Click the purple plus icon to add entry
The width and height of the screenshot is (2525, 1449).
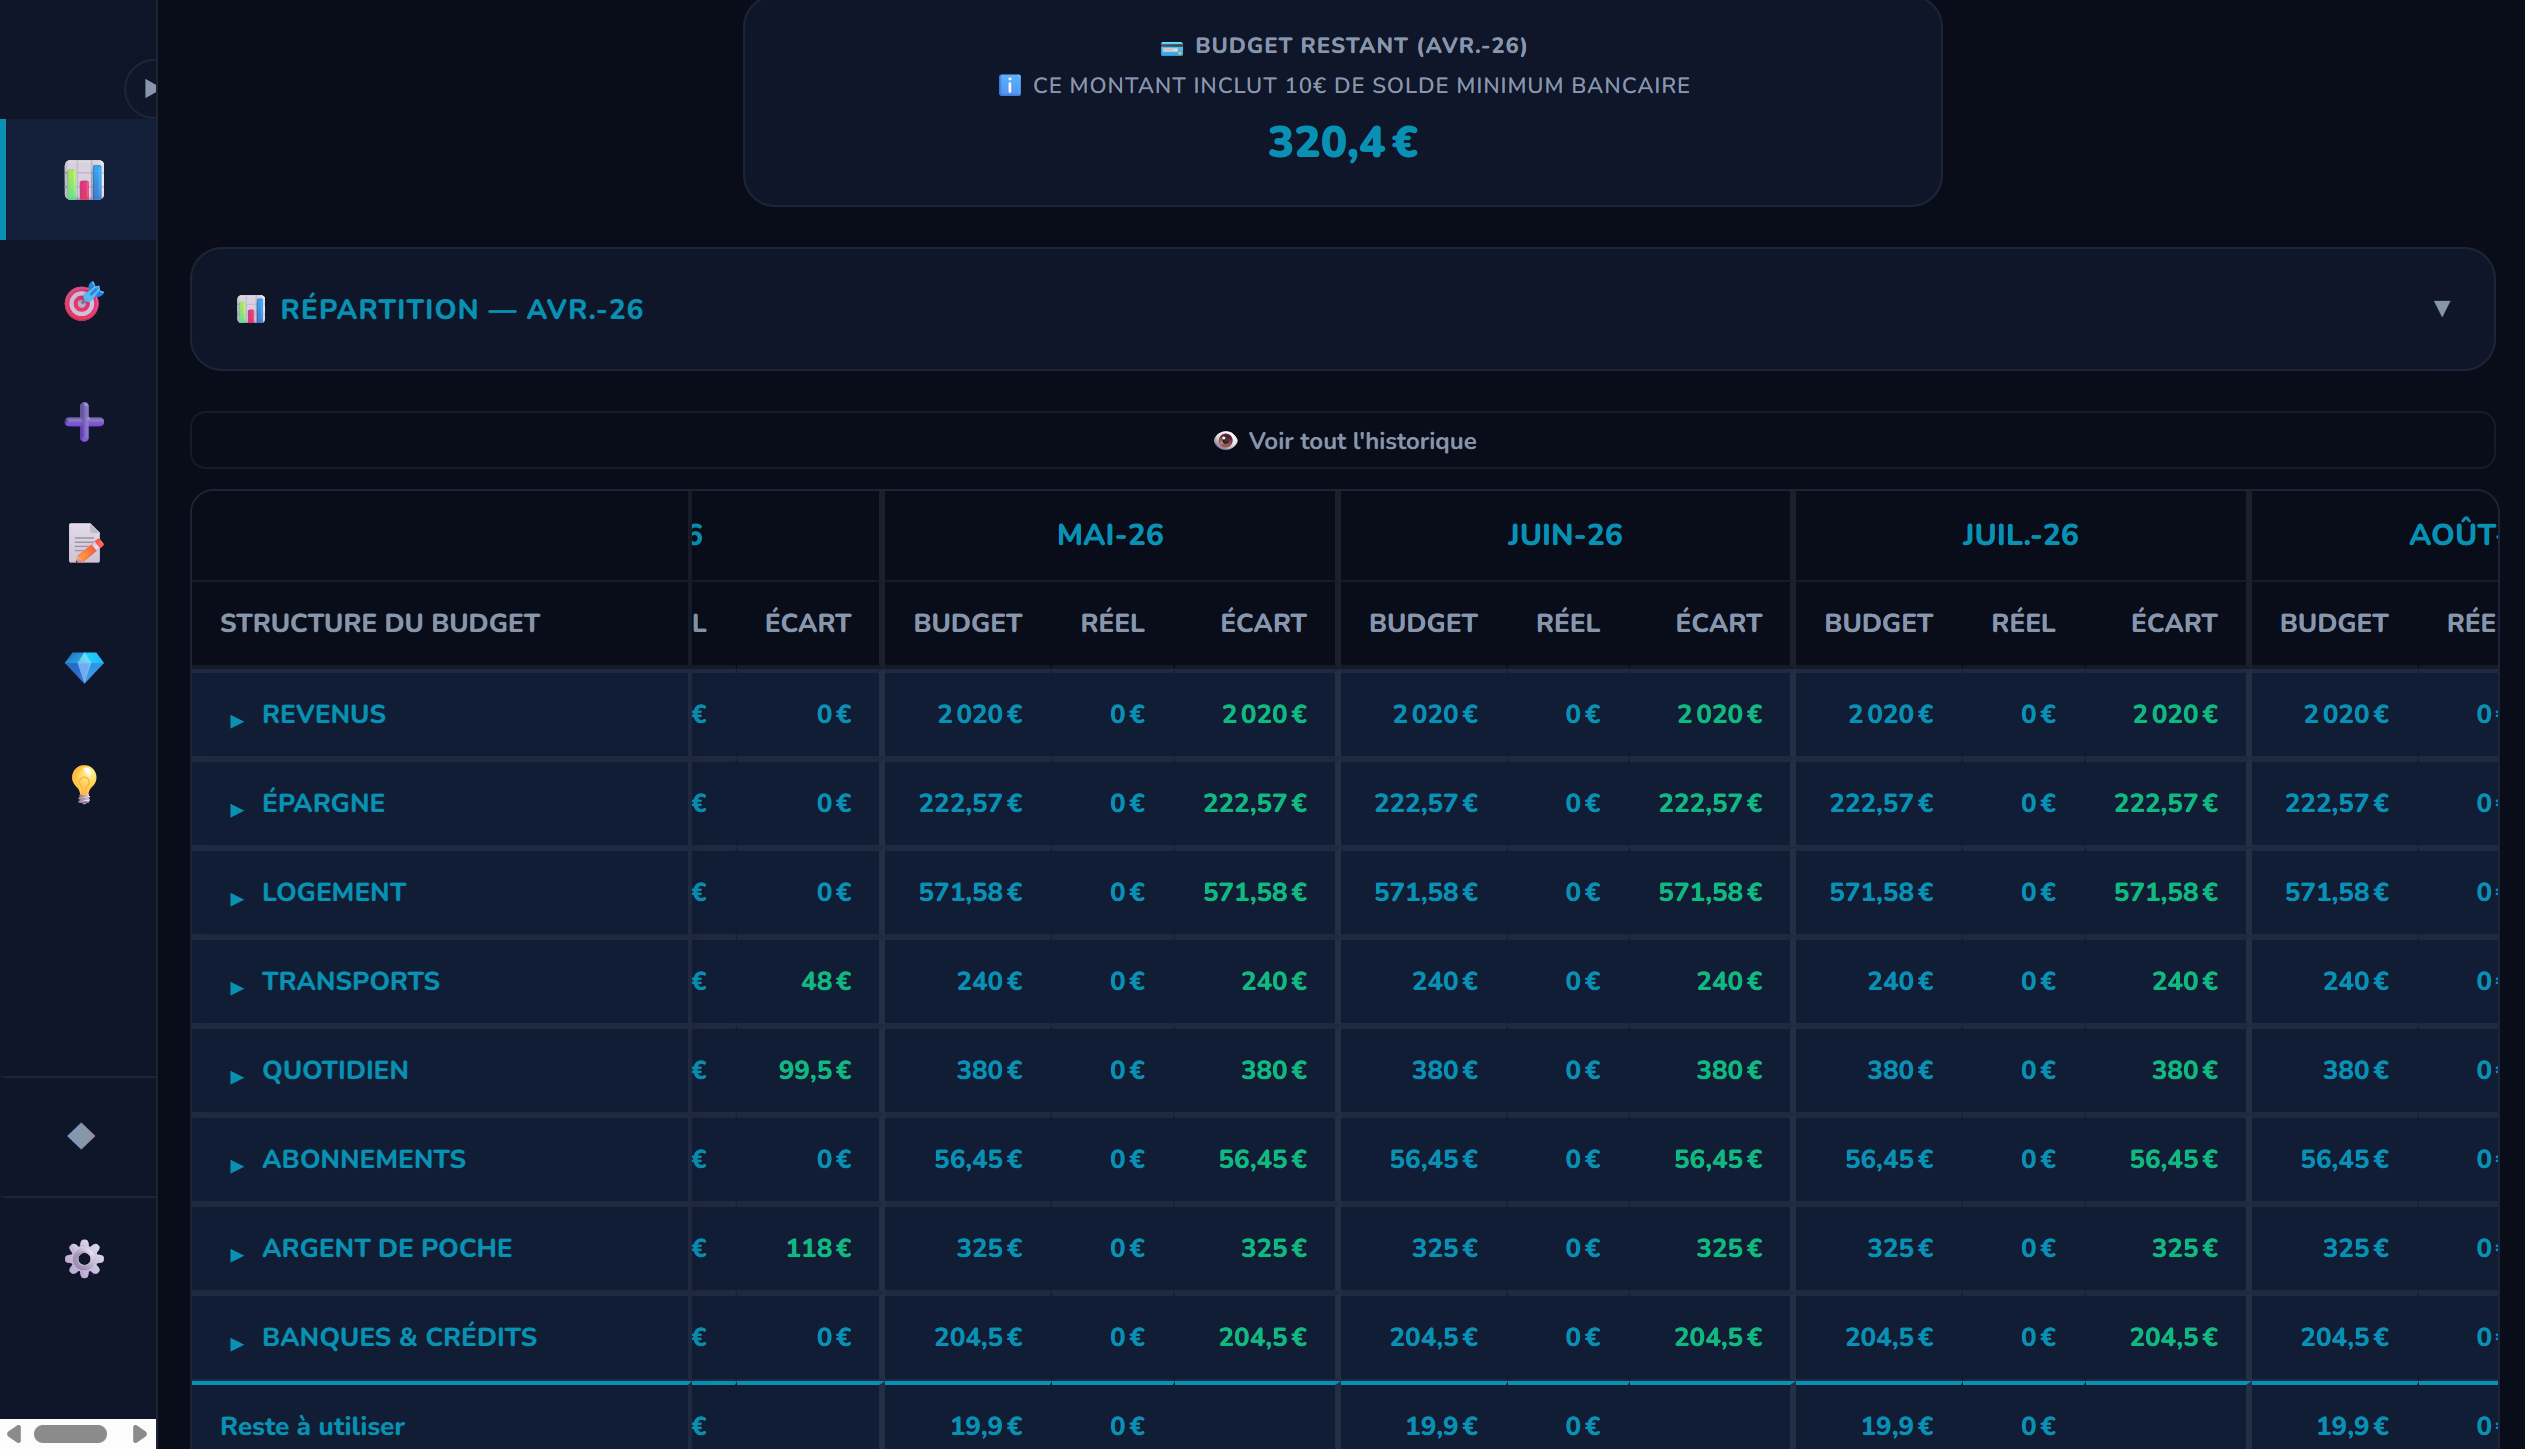[x=84, y=423]
